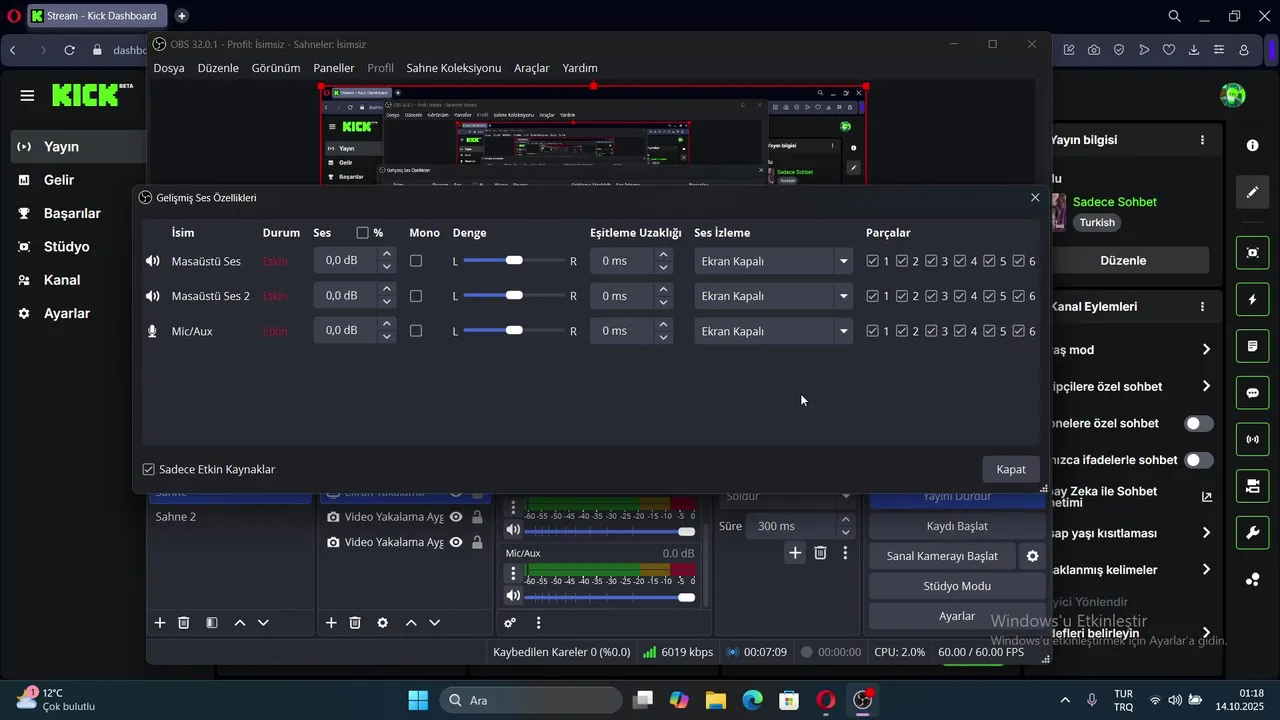Open the three-dot options for Mic/Aux in mixer
This screenshot has width=1280, height=720.
pos(513,573)
